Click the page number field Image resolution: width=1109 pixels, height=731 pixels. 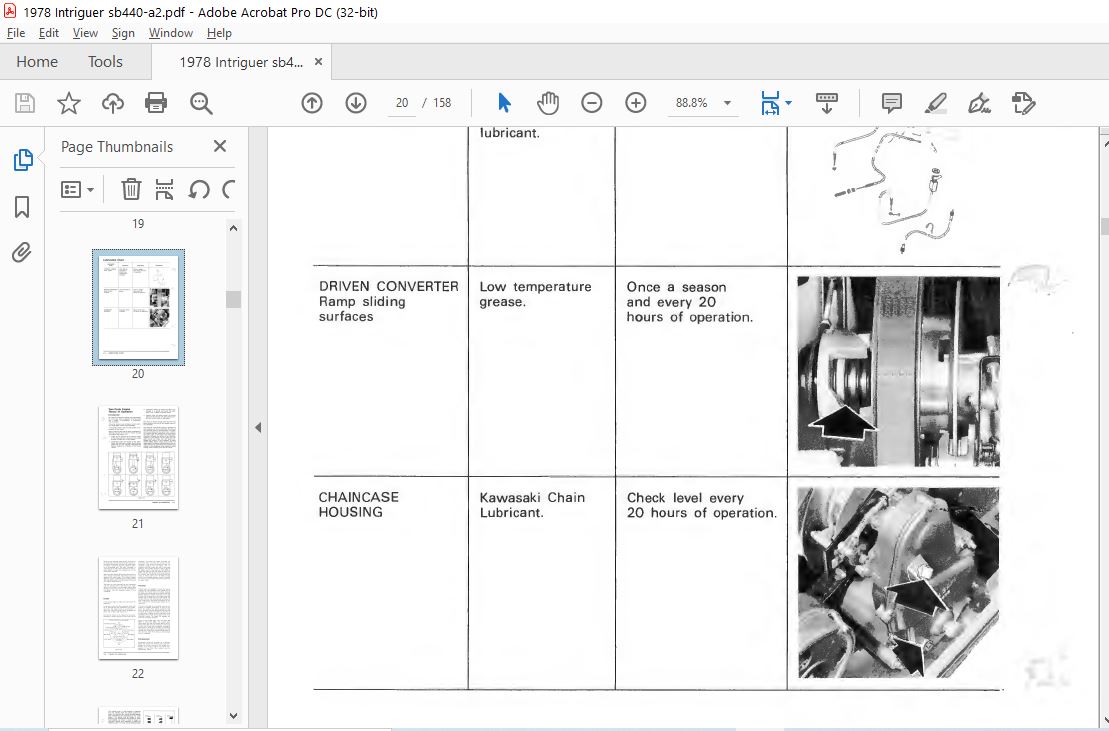pos(402,103)
